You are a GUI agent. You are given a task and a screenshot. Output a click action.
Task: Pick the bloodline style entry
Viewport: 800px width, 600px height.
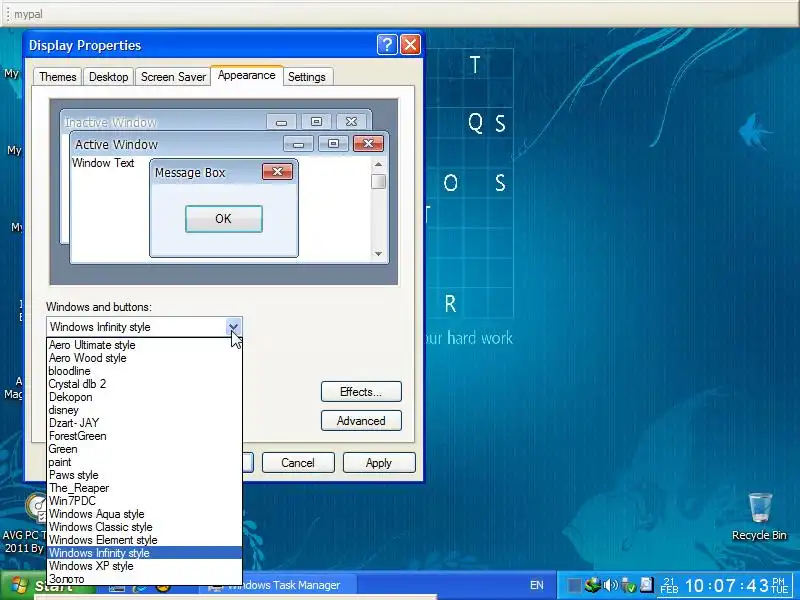pos(144,371)
